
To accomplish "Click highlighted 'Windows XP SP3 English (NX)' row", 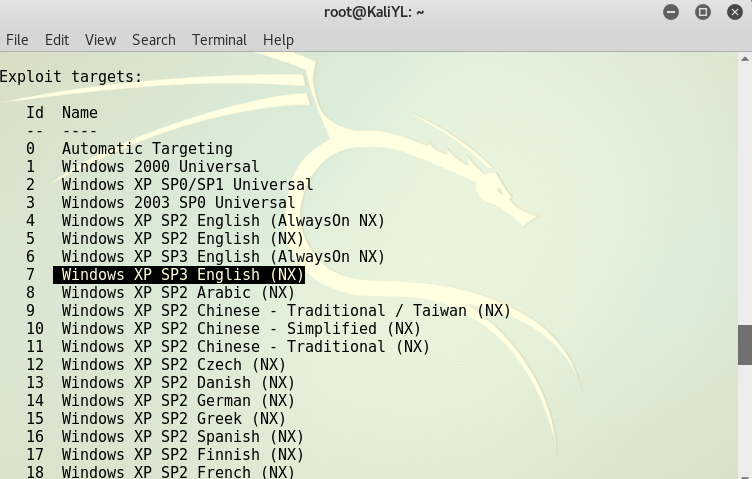I will 179,275.
